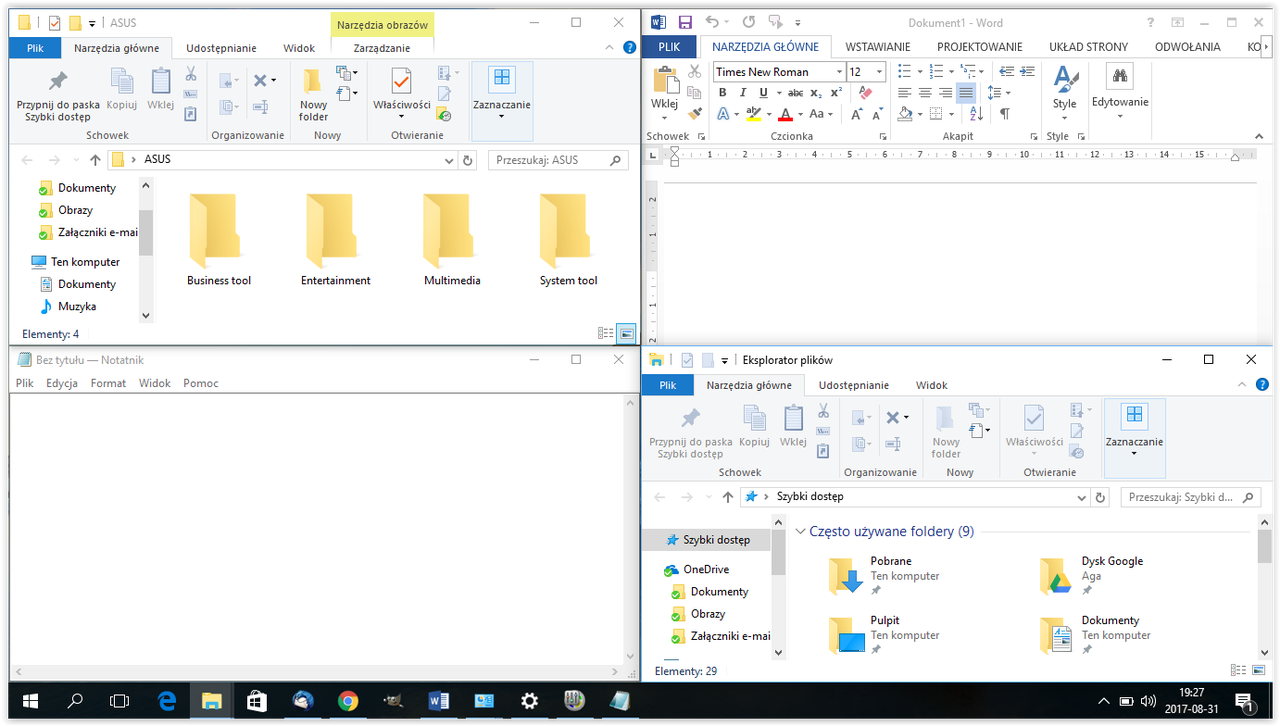The image size is (1280, 726).
Task: Apply italic formatting in Word
Action: (742, 93)
